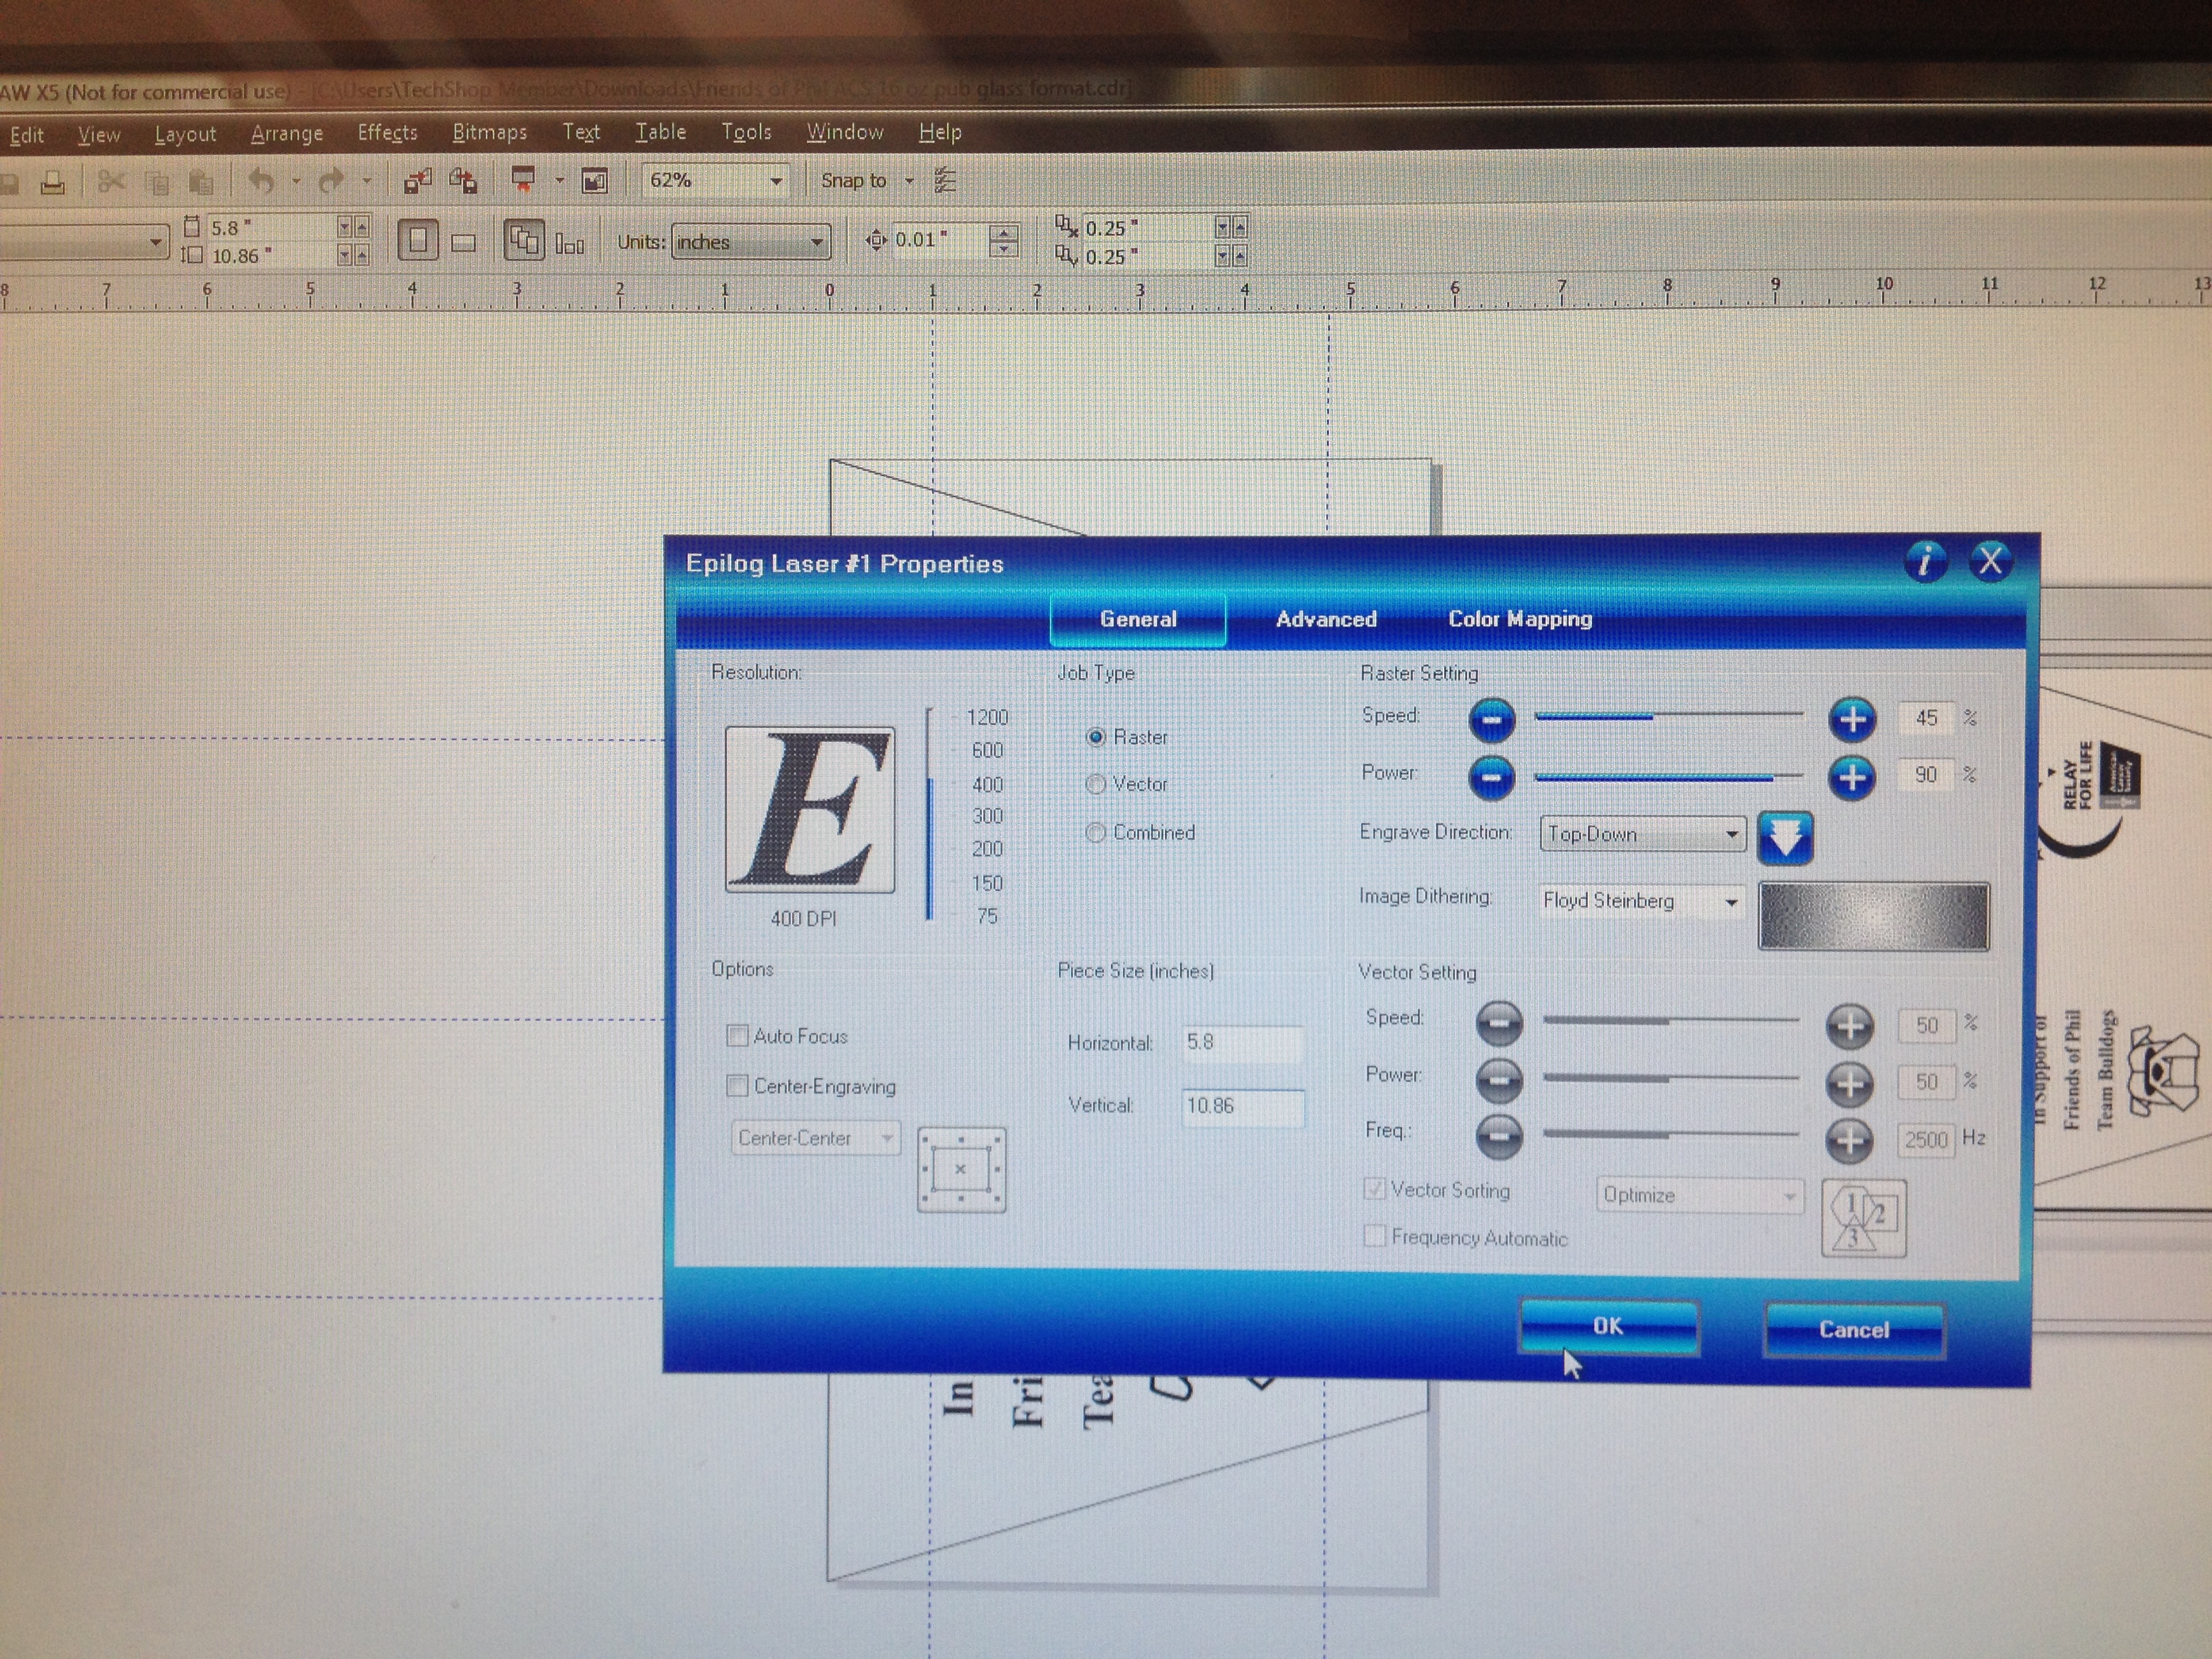This screenshot has height=1659, width=2212.
Task: Open the Arrange menu
Action: 286,133
